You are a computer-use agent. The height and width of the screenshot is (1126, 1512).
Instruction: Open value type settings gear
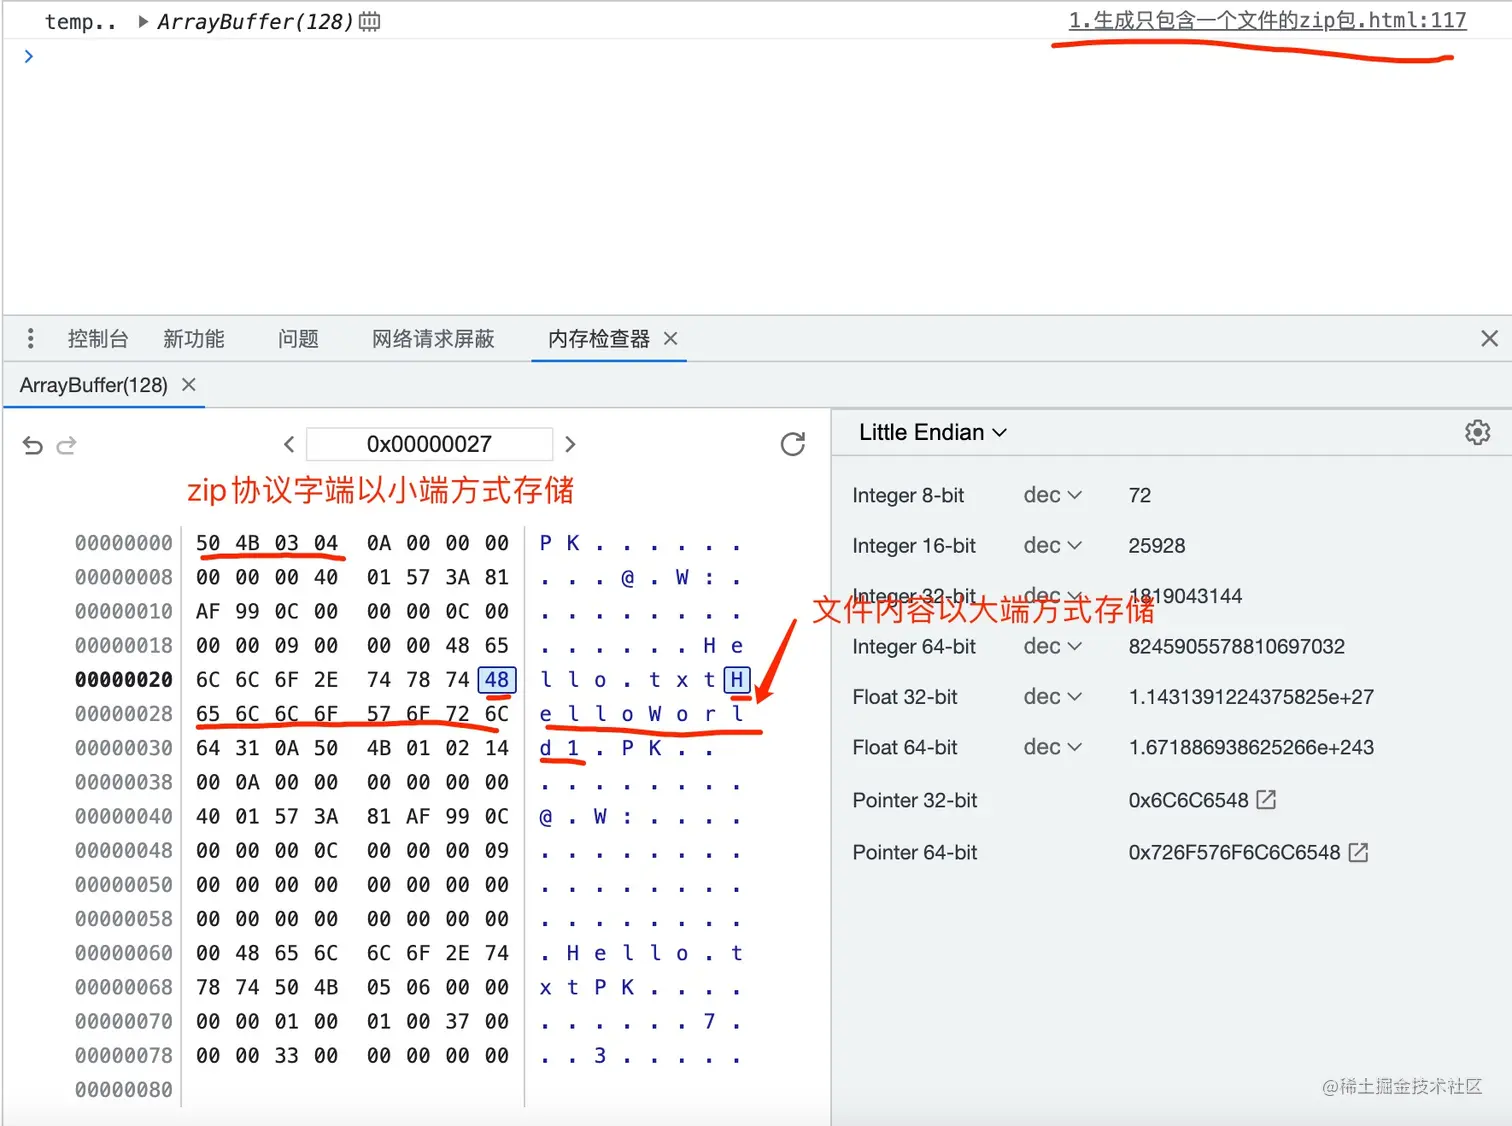1478,432
